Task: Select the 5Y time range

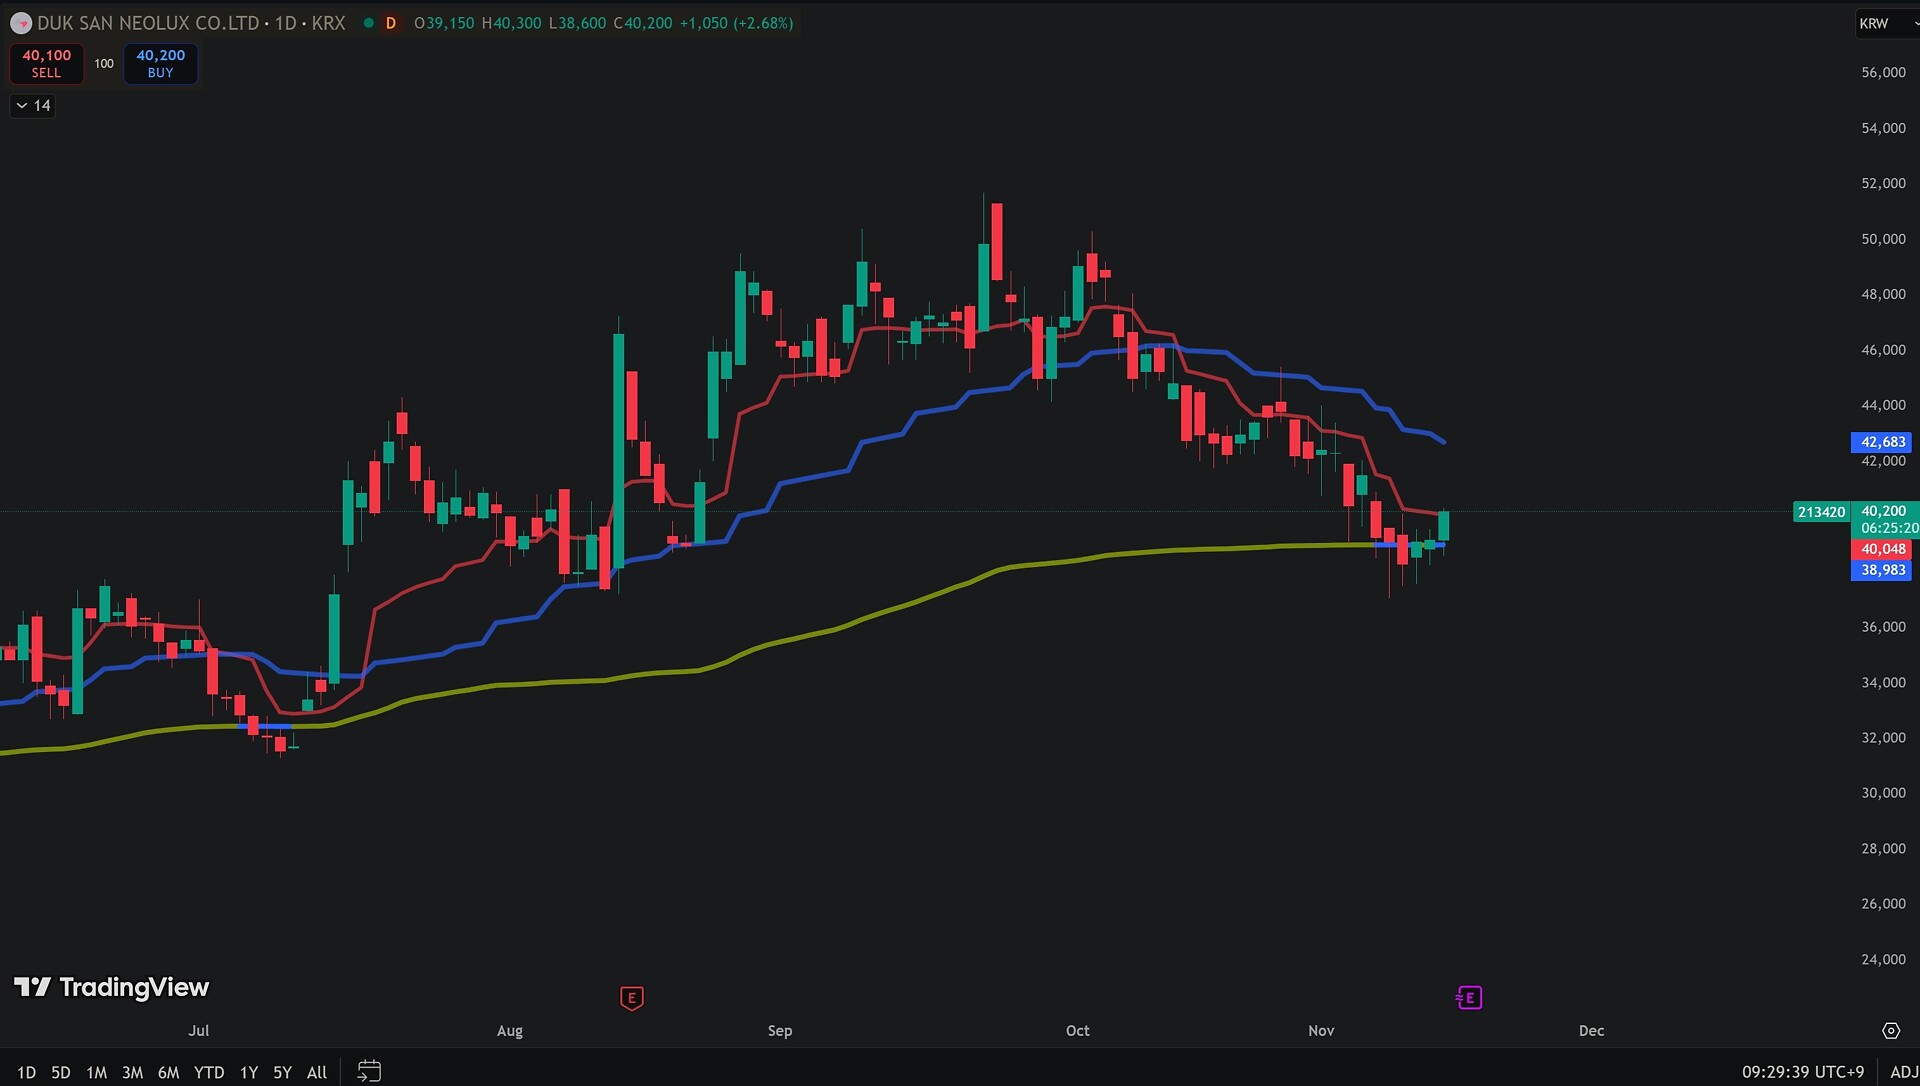Action: [282, 1072]
